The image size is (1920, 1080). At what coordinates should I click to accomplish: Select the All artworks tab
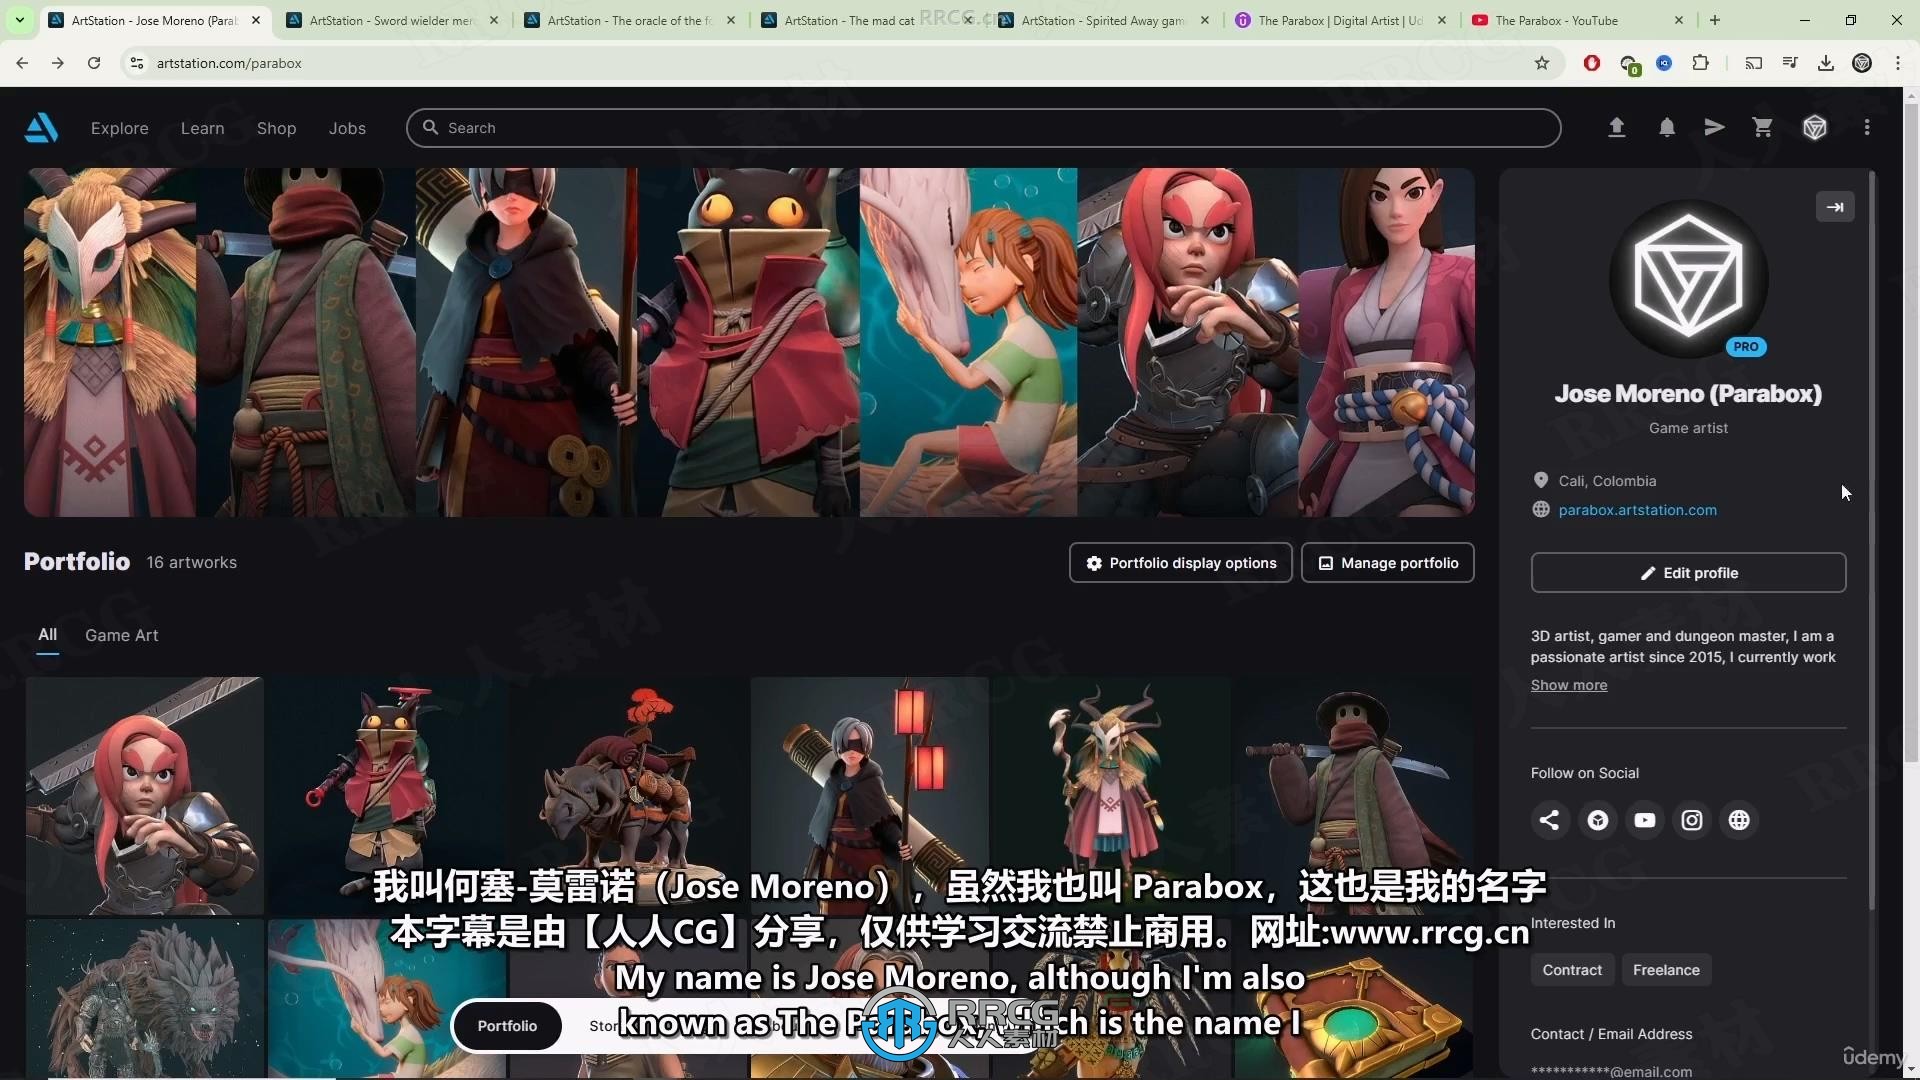pos(47,634)
